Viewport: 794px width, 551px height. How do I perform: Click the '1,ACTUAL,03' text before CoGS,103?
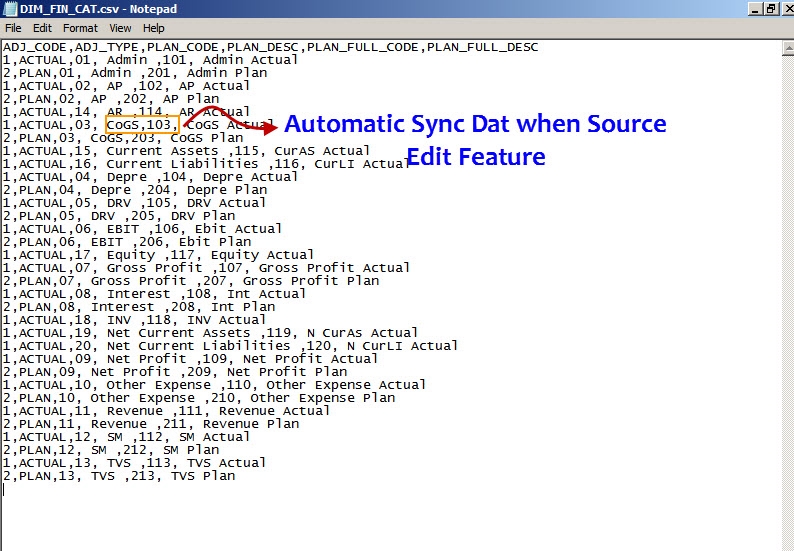click(47, 125)
